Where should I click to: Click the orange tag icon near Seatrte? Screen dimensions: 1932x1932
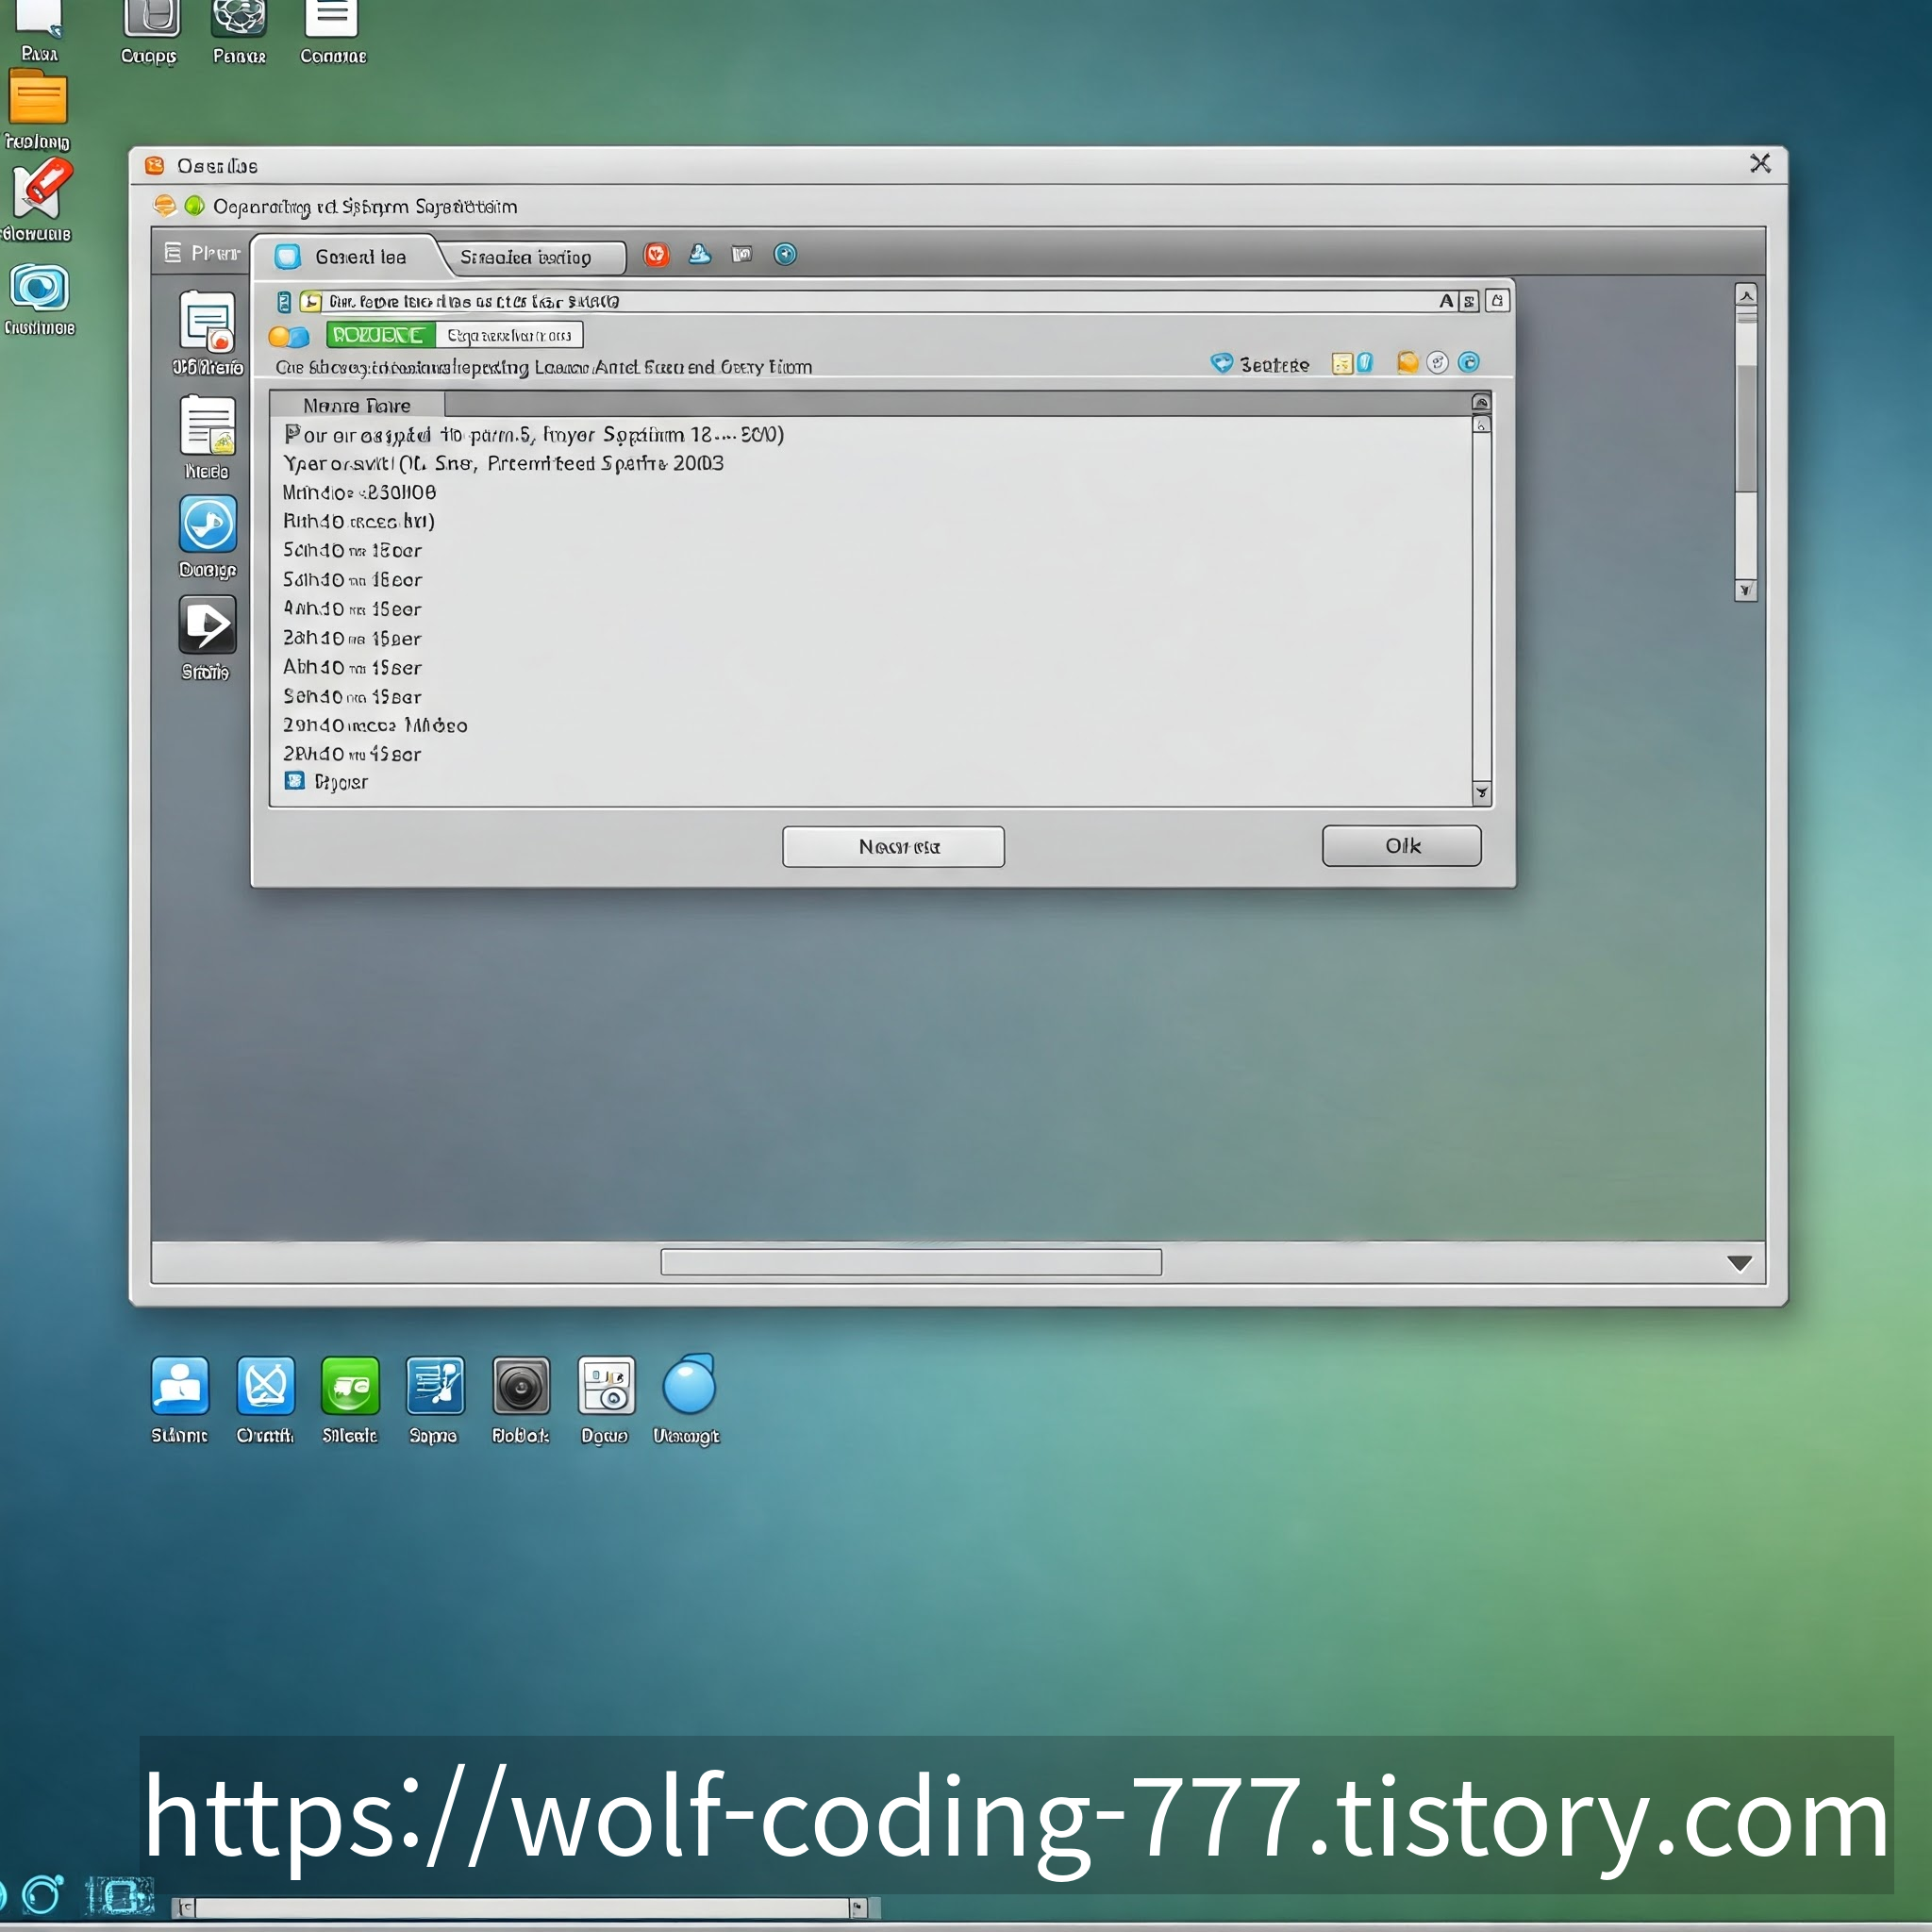coord(1408,363)
